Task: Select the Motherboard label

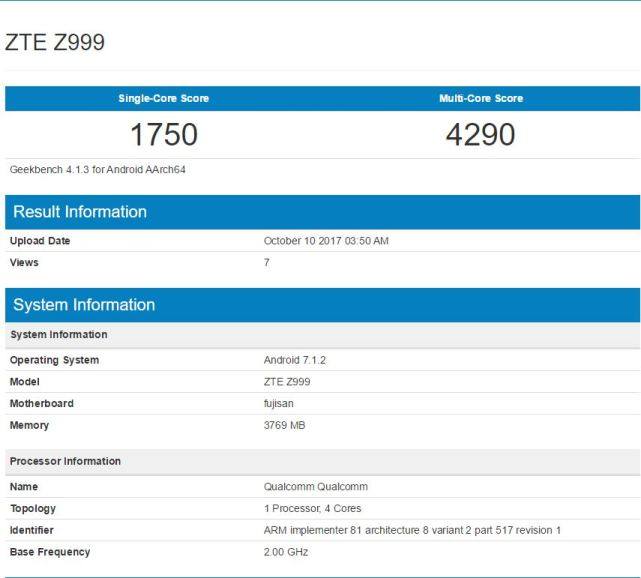Action: point(42,403)
